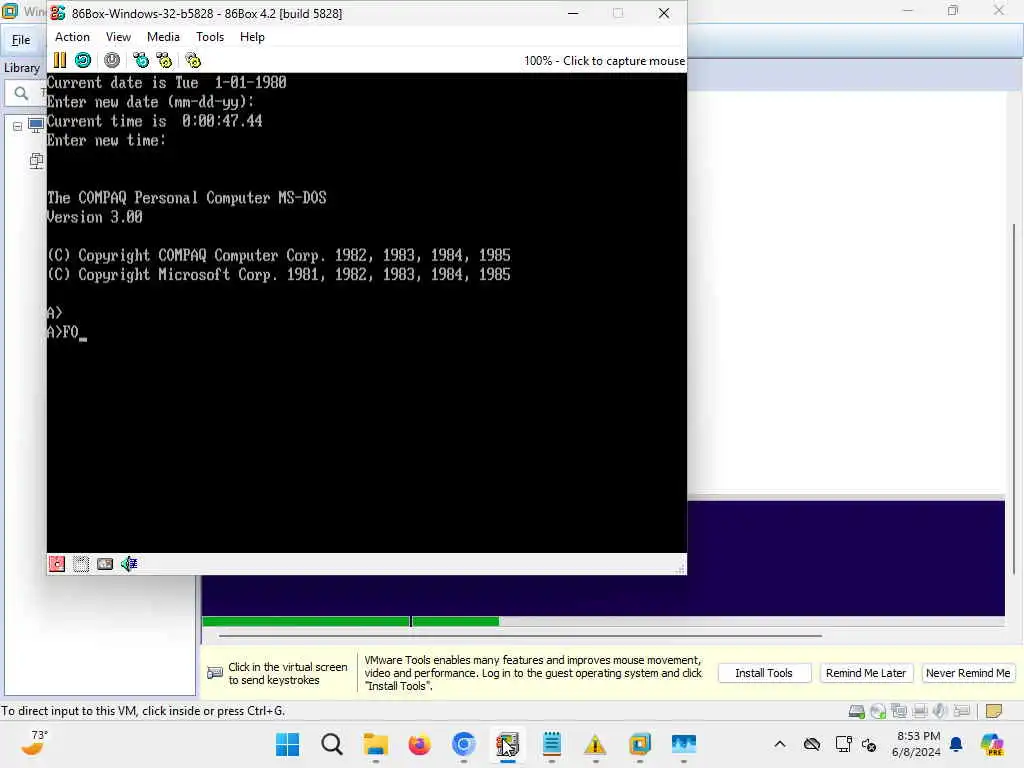Image resolution: width=1024 pixels, height=768 pixels.
Task: Pause the 86Box emulation with the pause icon
Action: (x=59, y=60)
